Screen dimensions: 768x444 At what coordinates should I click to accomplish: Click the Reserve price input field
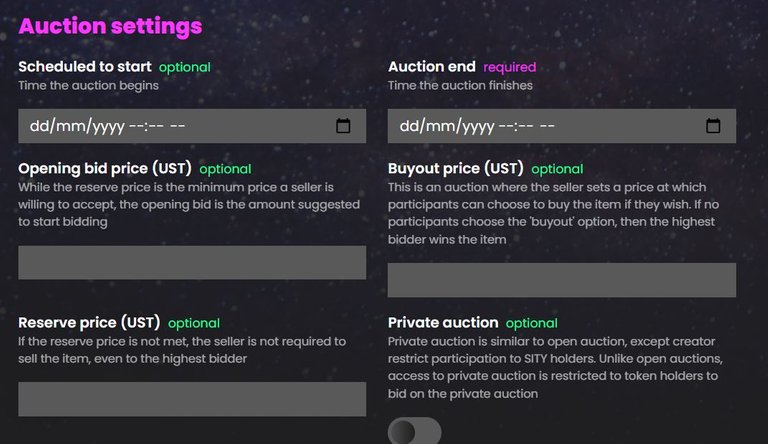[192, 399]
